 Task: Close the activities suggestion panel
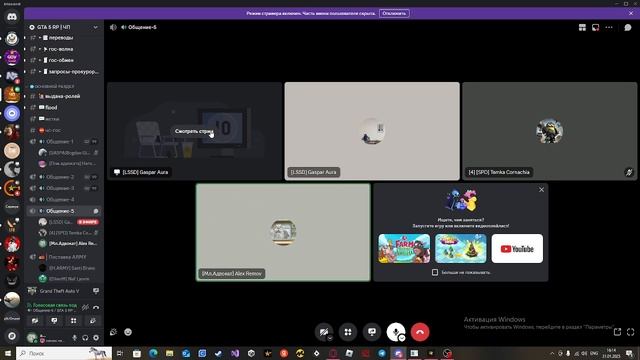[541, 190]
